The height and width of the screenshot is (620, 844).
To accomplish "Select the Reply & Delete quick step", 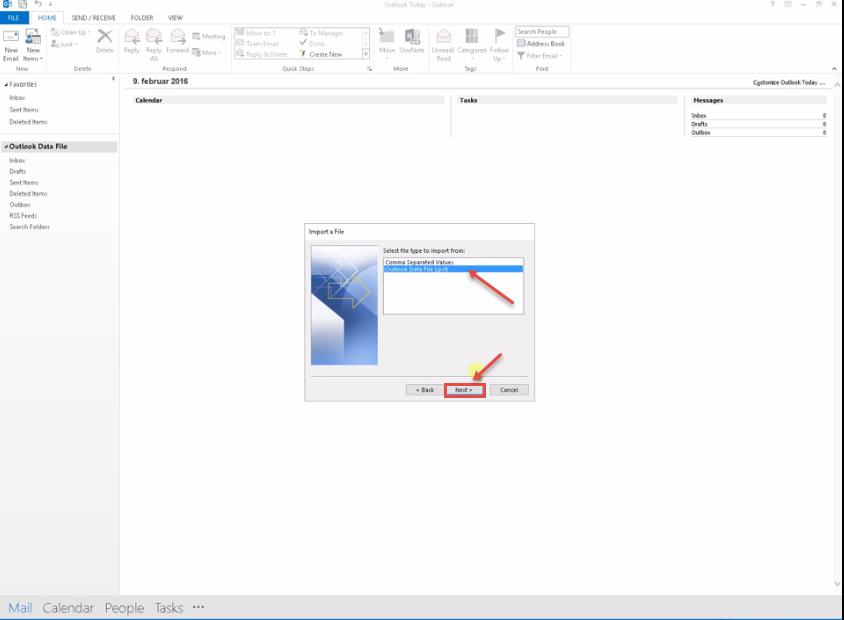I will pyautogui.click(x=262, y=54).
